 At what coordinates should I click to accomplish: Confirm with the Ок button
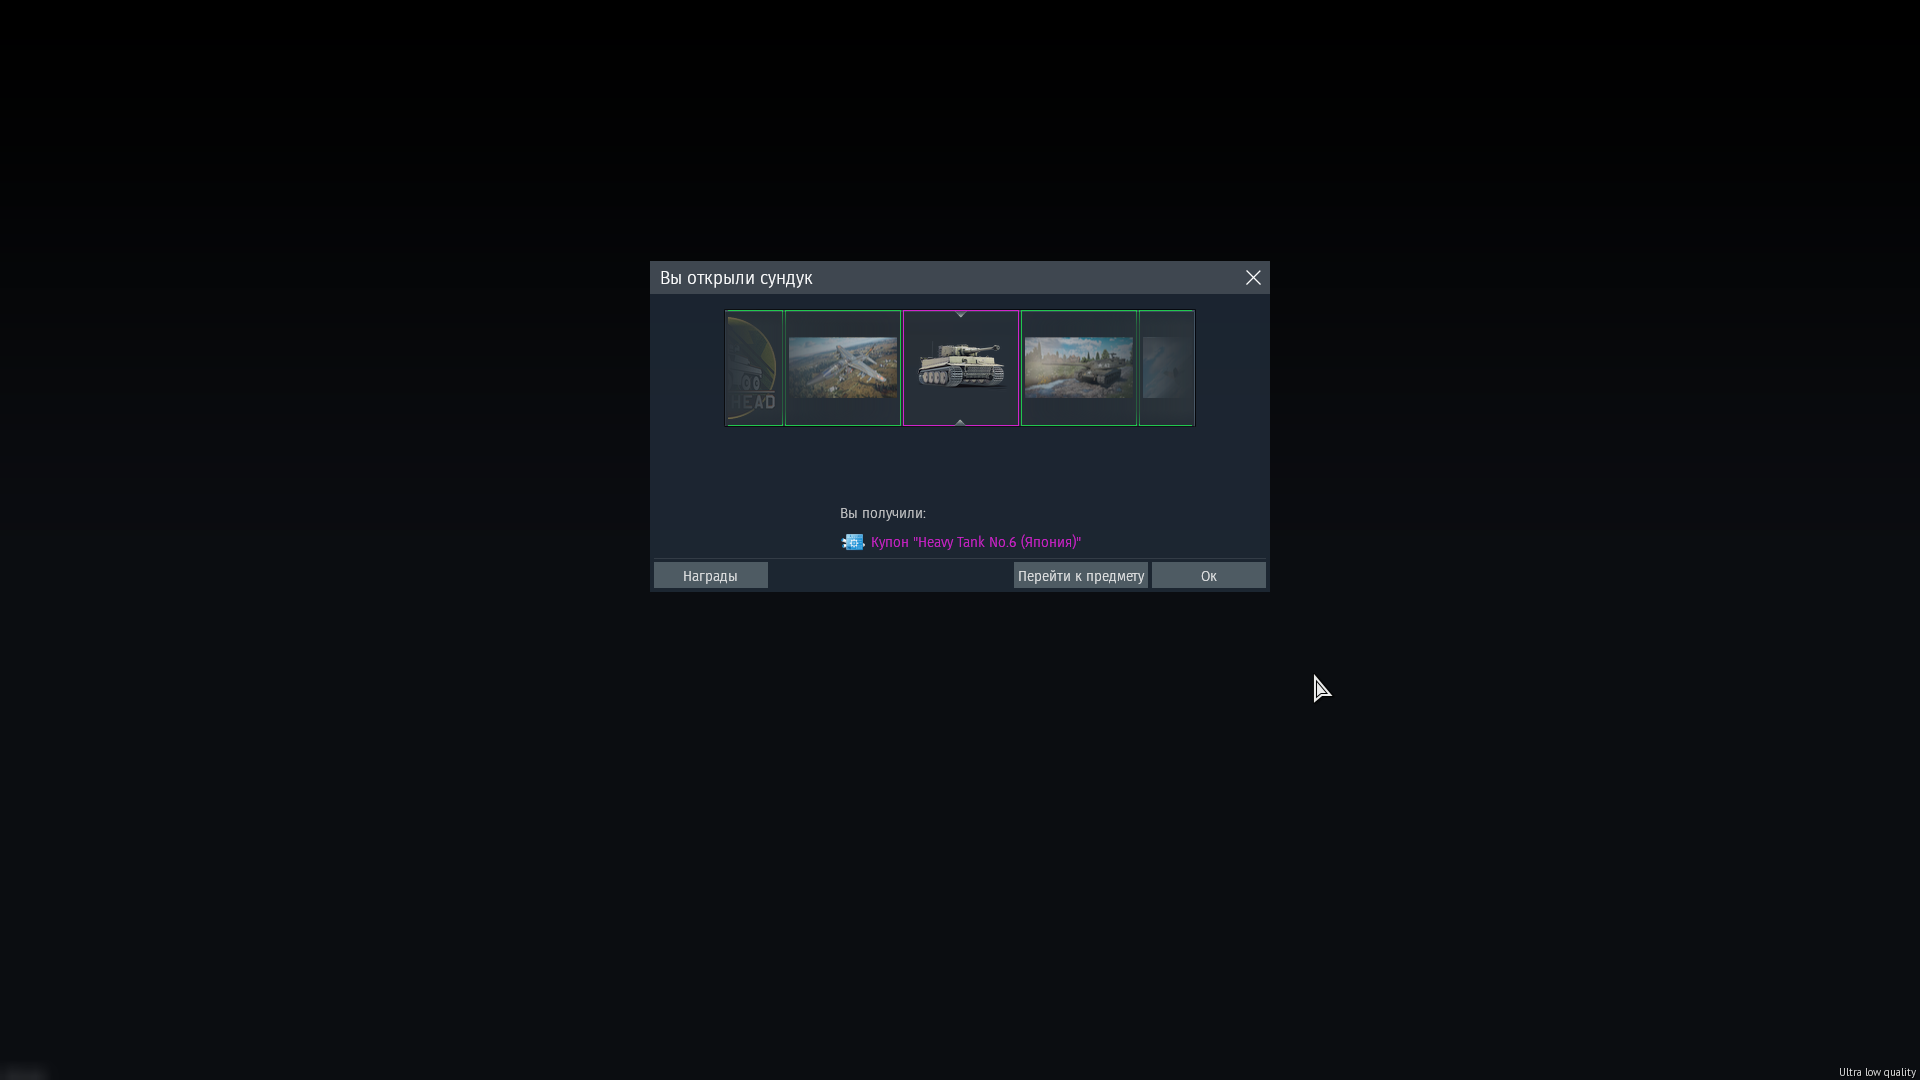pyautogui.click(x=1208, y=575)
